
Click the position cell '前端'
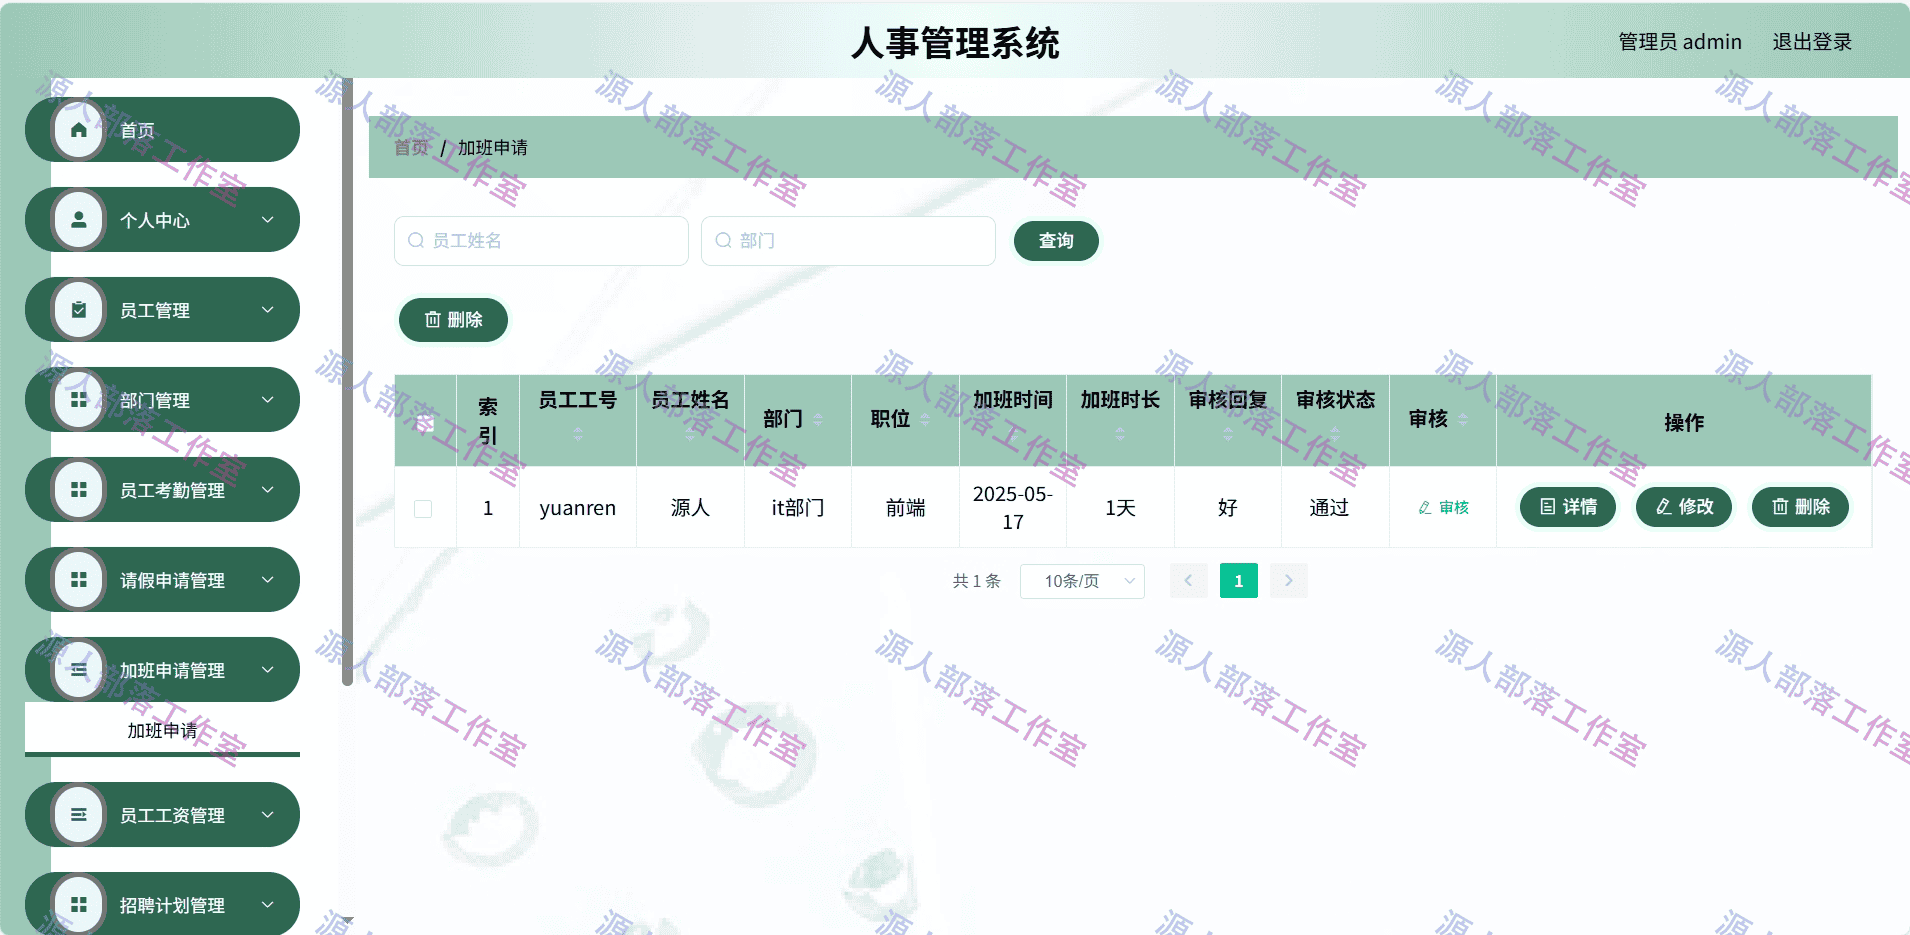pyautogui.click(x=906, y=508)
